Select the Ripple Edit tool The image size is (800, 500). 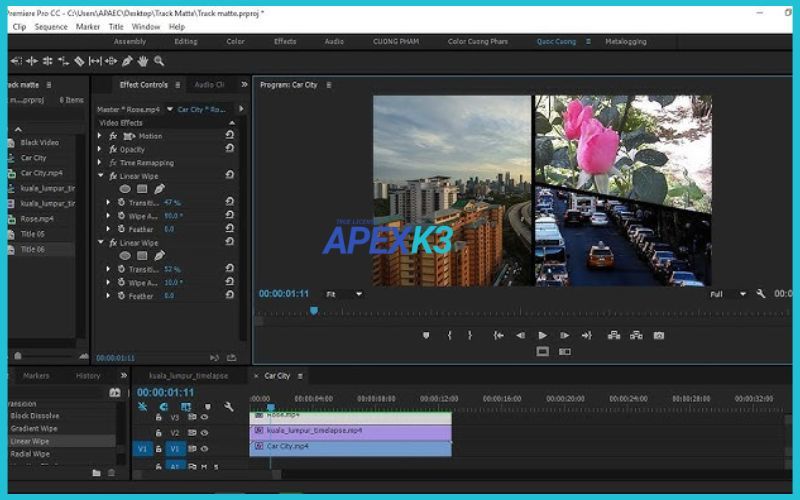[32, 61]
